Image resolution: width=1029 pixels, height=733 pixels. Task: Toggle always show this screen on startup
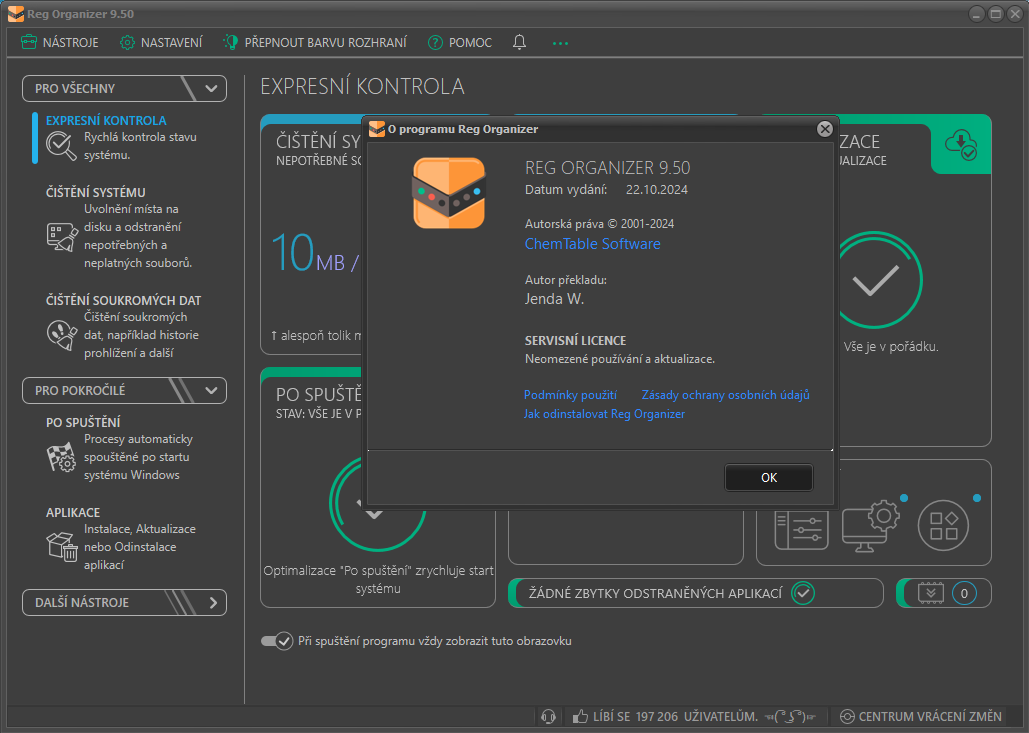(x=276, y=641)
